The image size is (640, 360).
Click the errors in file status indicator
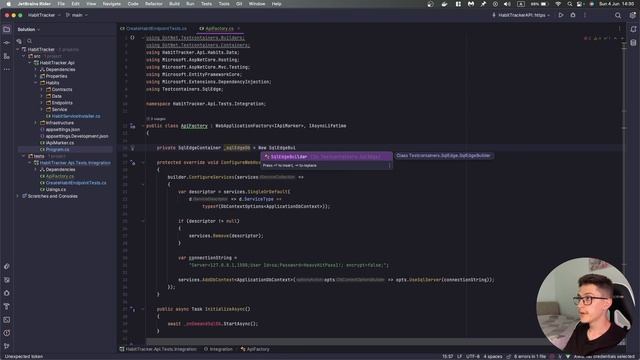click(x=530, y=357)
